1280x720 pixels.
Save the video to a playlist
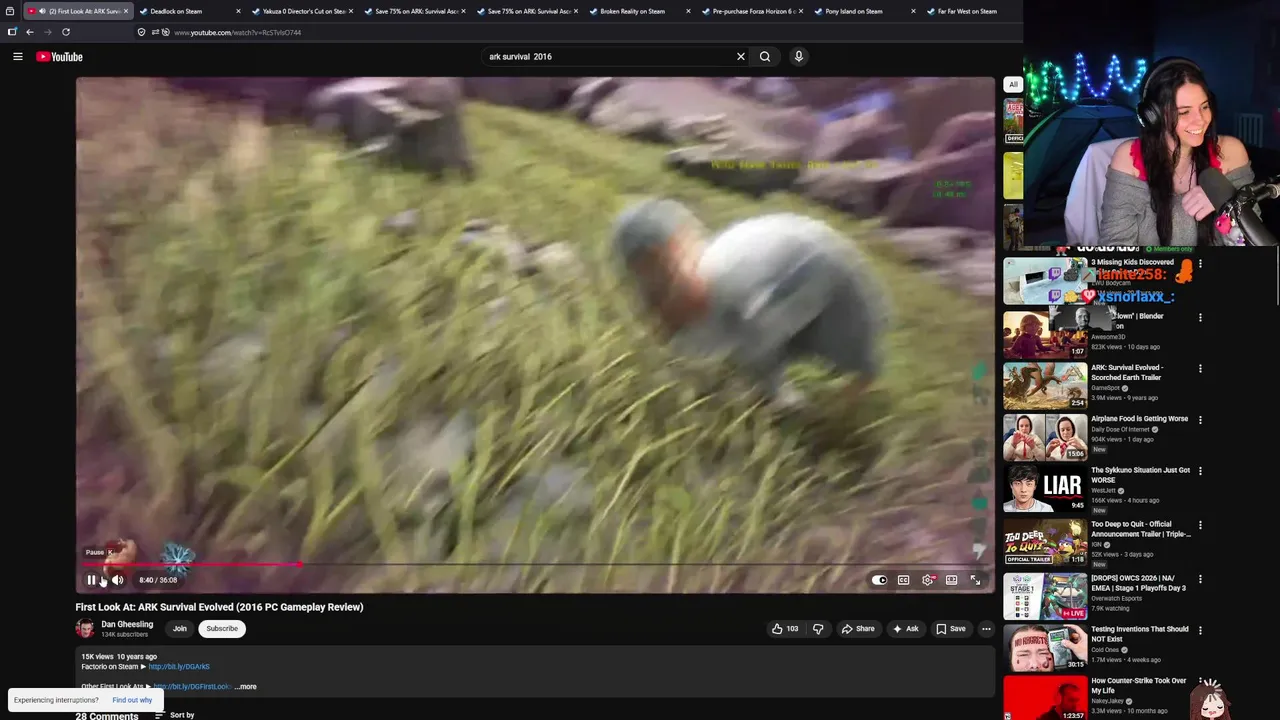pos(950,629)
